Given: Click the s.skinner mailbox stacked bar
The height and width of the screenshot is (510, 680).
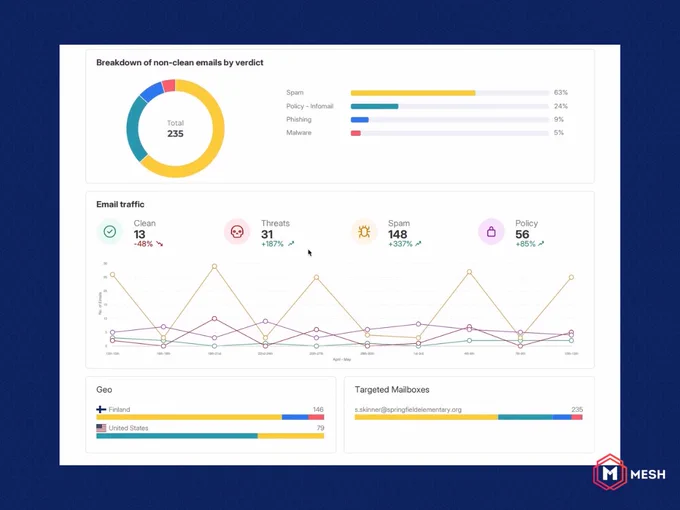Looking at the screenshot, I should click(x=468, y=417).
